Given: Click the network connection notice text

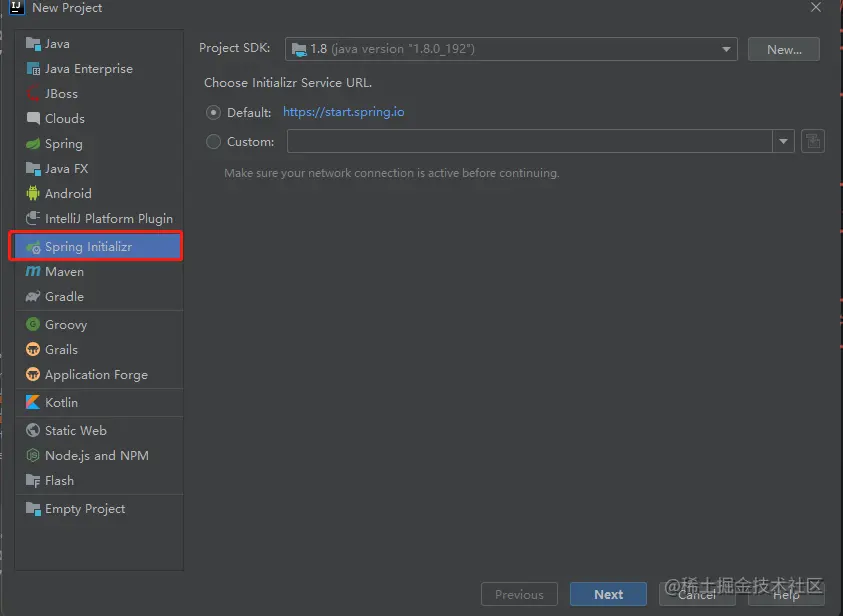Looking at the screenshot, I should coord(391,173).
